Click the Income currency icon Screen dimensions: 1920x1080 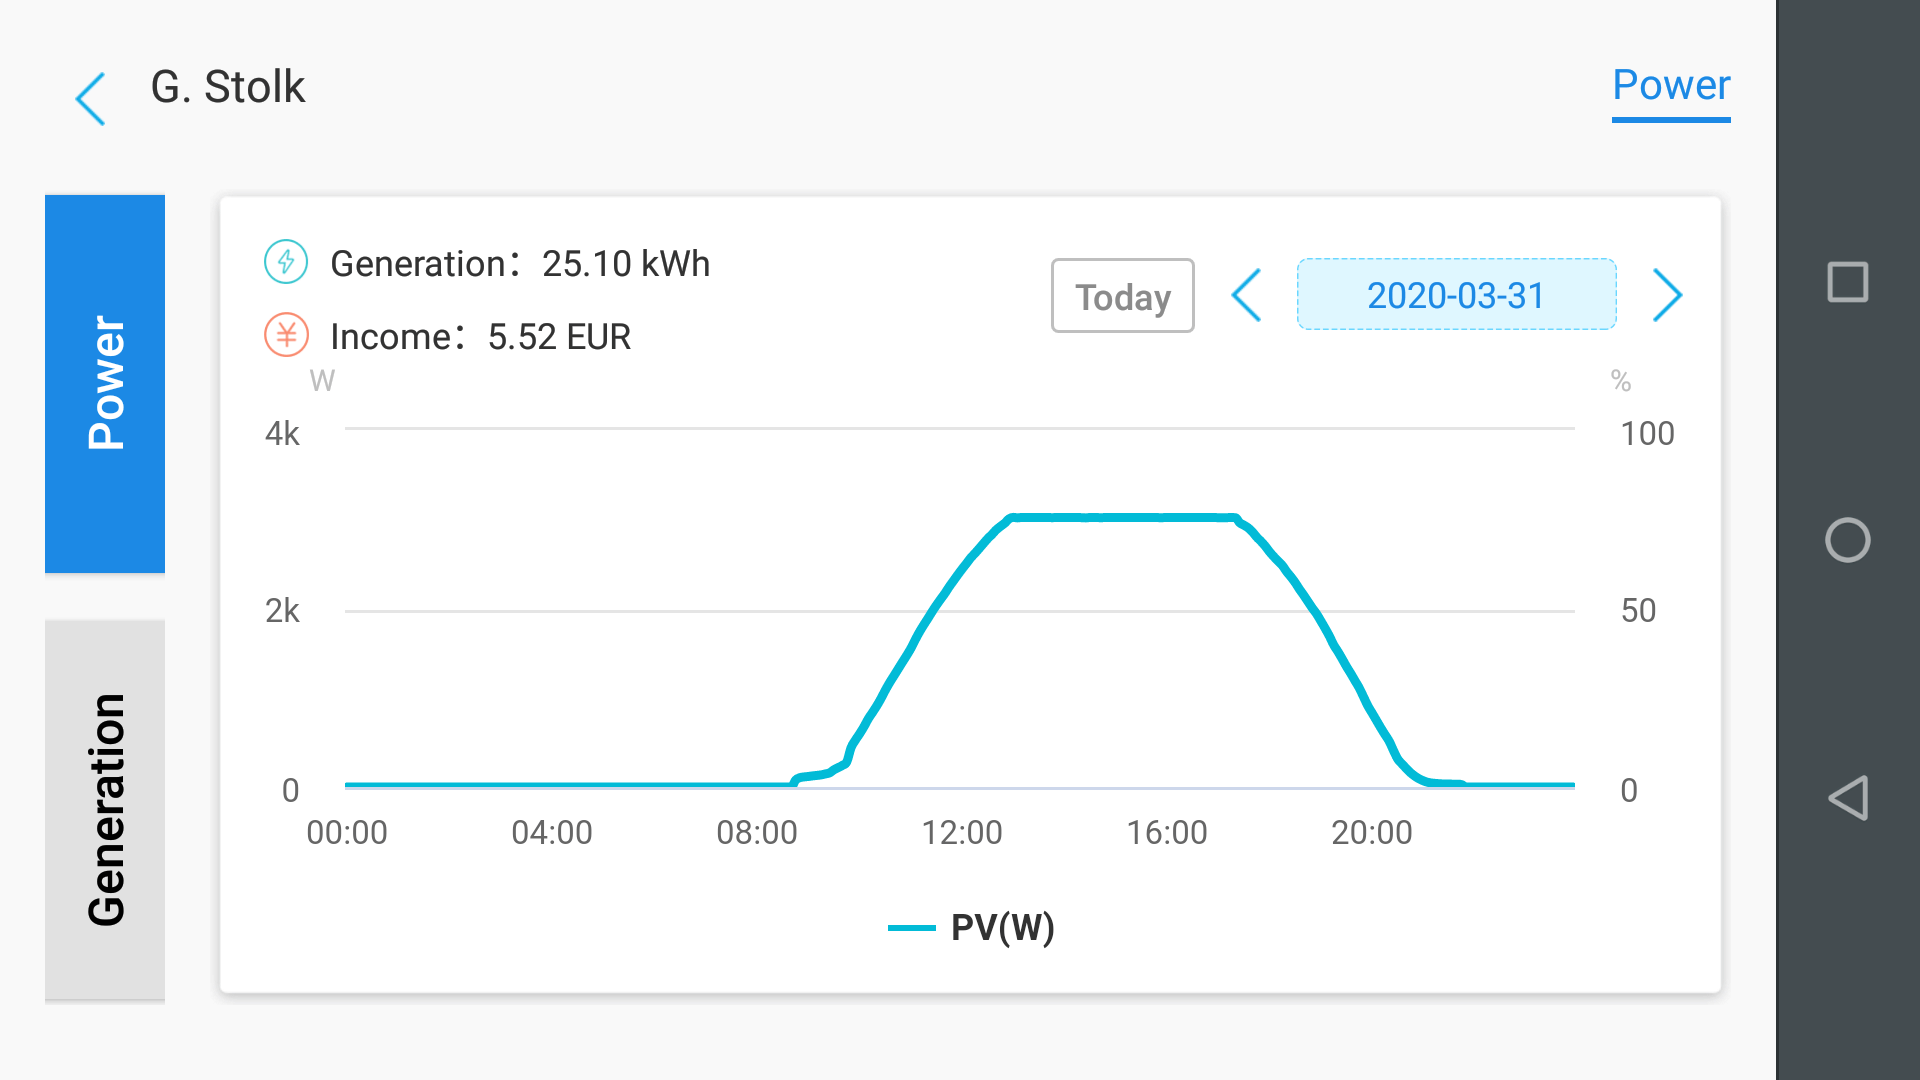tap(286, 335)
